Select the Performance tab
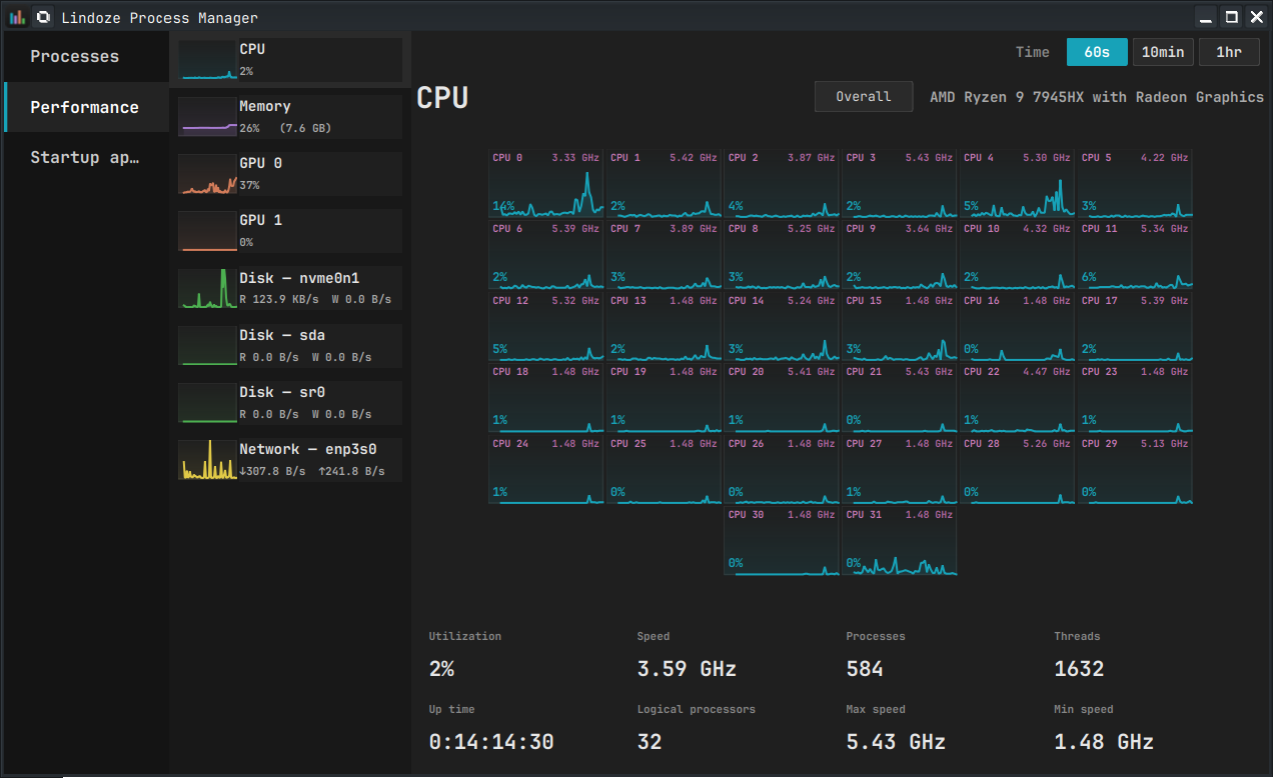The width and height of the screenshot is (1273, 778). (x=87, y=107)
